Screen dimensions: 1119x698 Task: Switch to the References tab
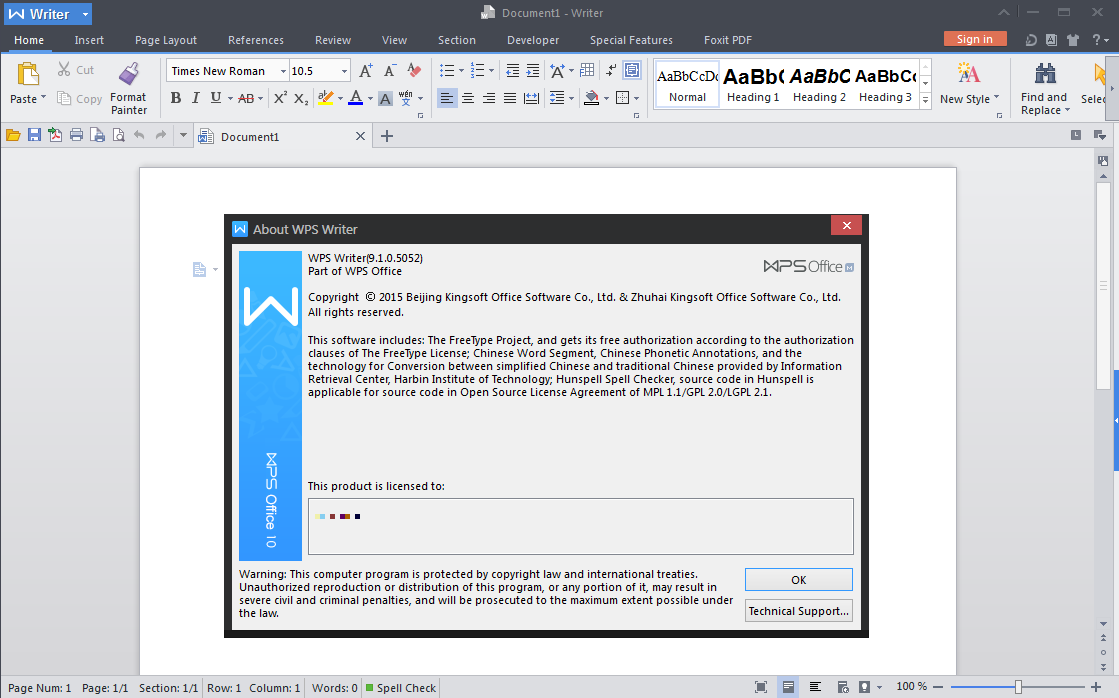(255, 40)
